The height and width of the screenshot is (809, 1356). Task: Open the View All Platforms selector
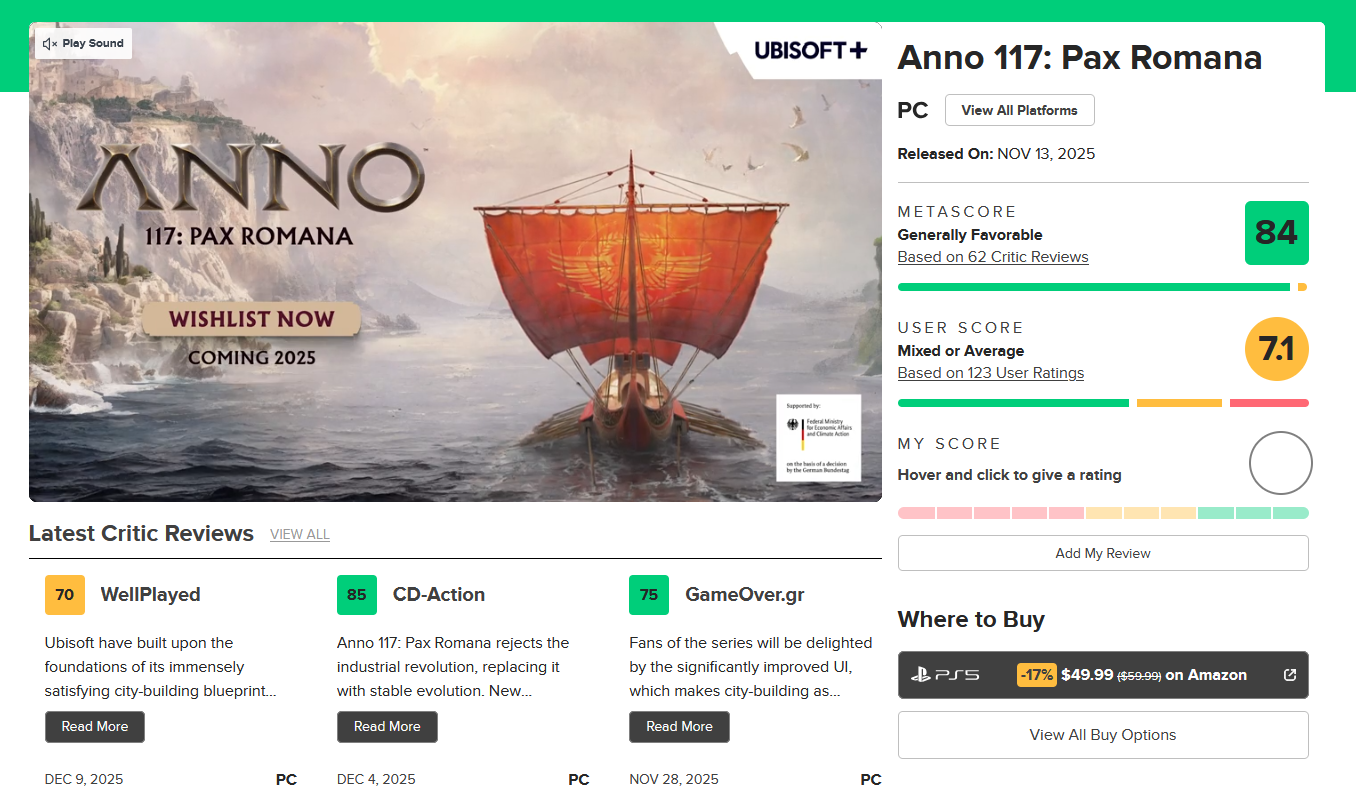click(x=1019, y=110)
